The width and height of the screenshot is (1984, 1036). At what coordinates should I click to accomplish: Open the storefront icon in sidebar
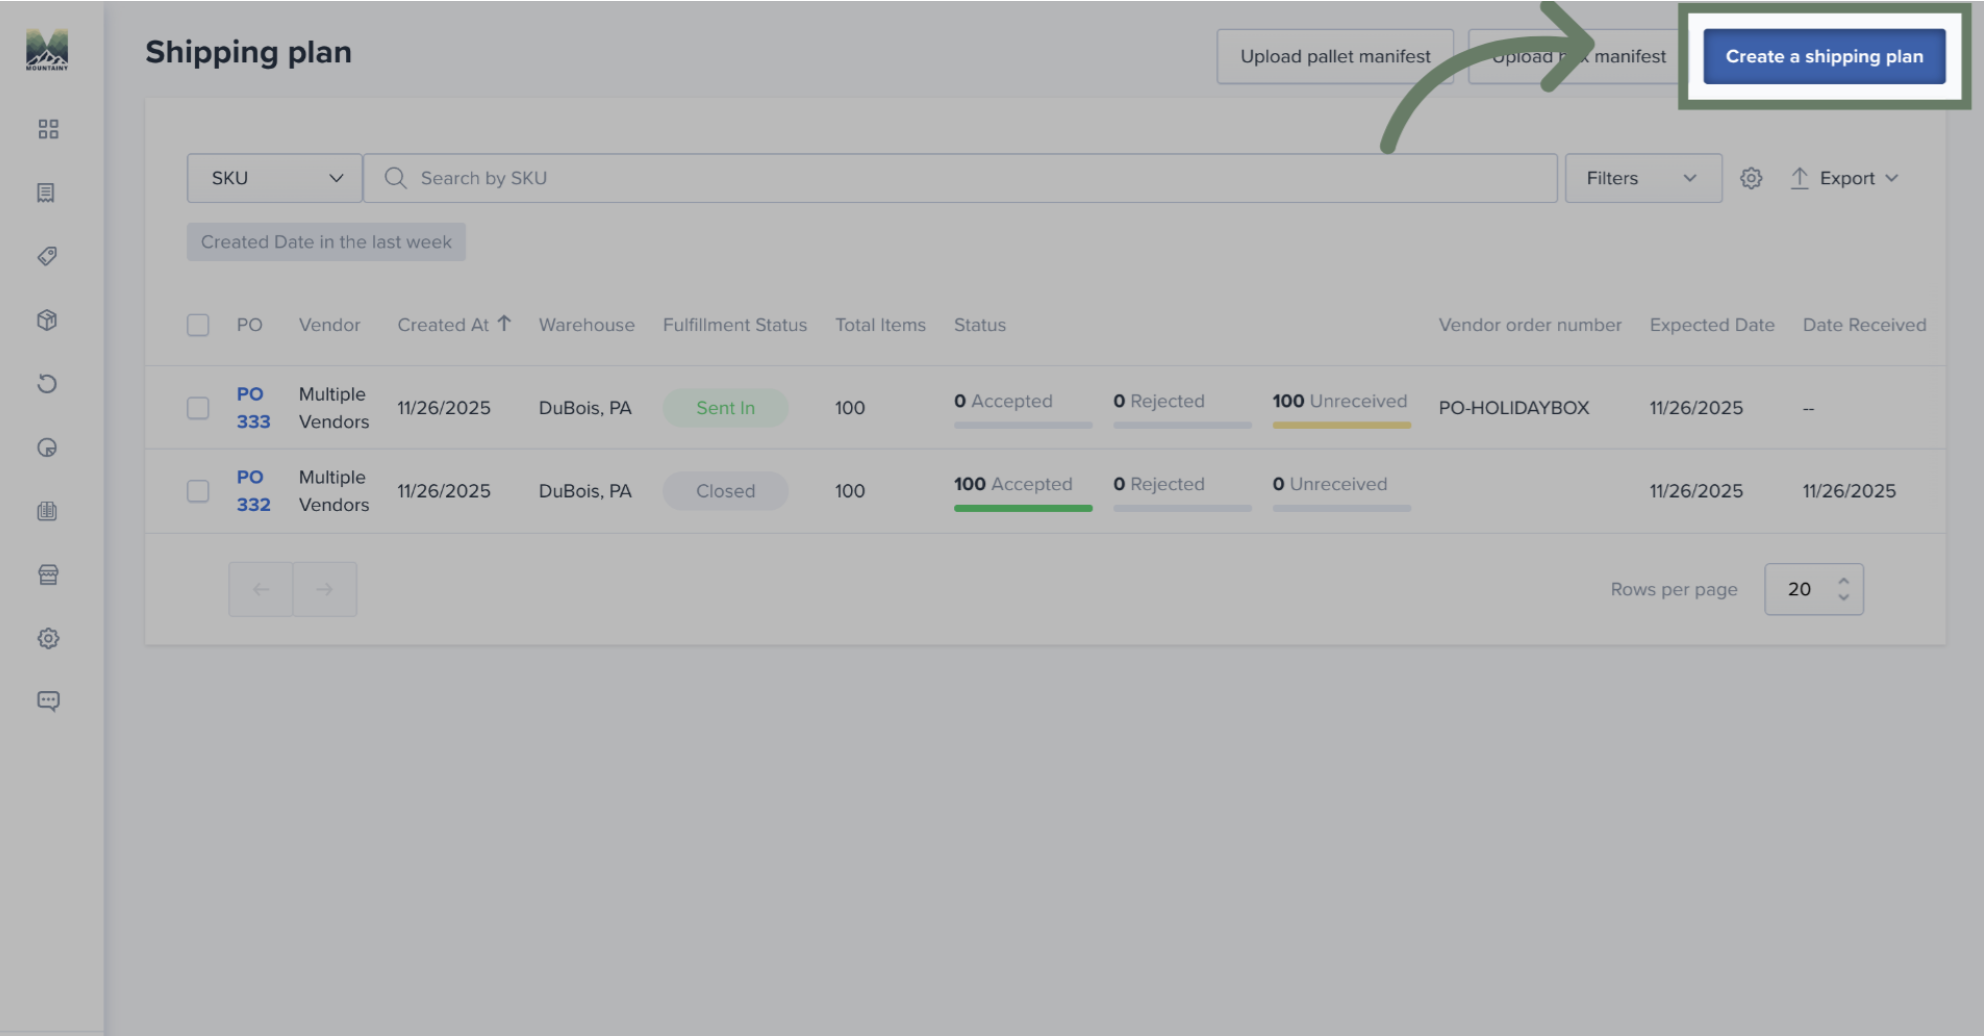tap(48, 575)
